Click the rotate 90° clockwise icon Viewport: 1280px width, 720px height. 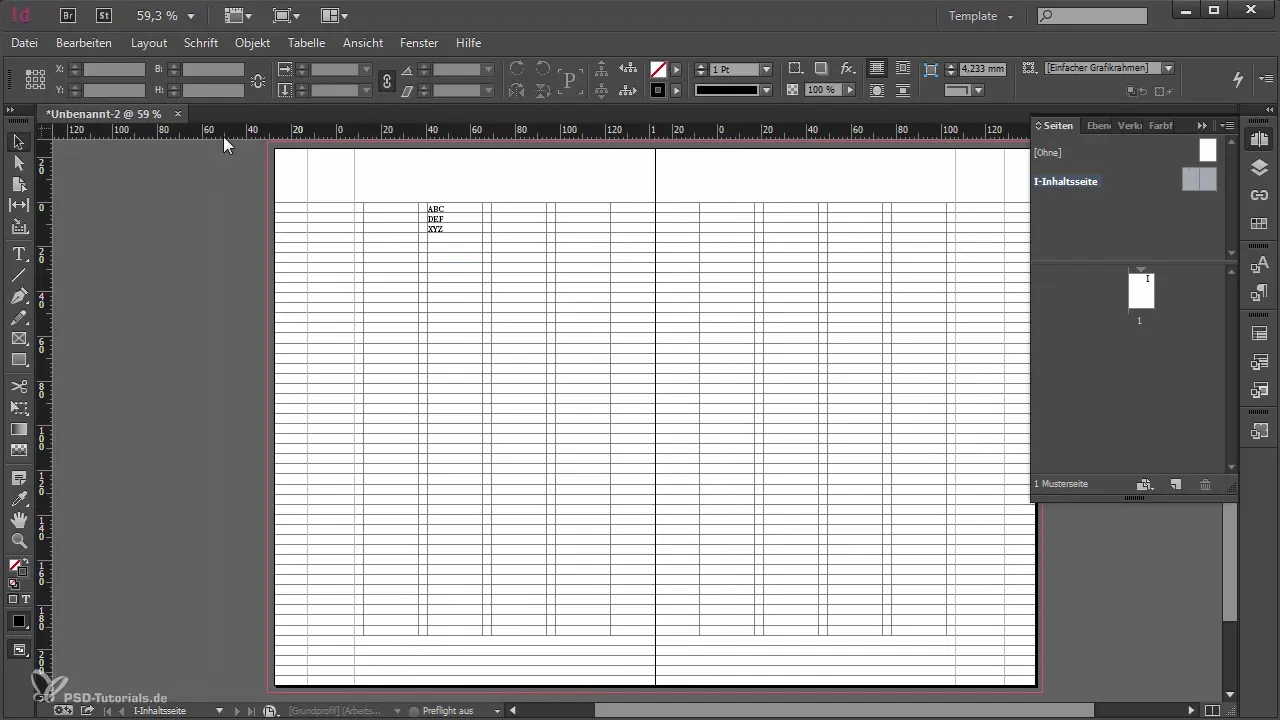click(x=517, y=69)
